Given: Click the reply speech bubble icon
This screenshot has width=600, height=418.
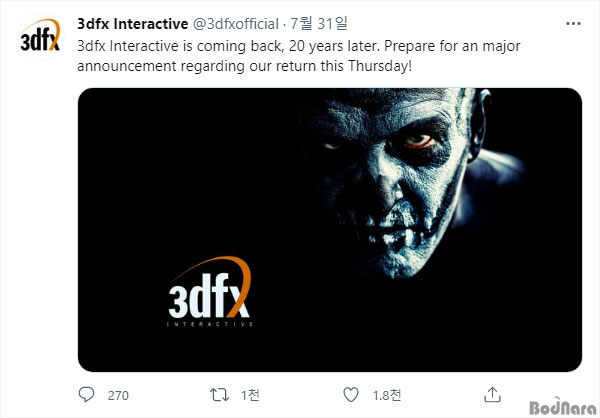Looking at the screenshot, I should (x=86, y=394).
